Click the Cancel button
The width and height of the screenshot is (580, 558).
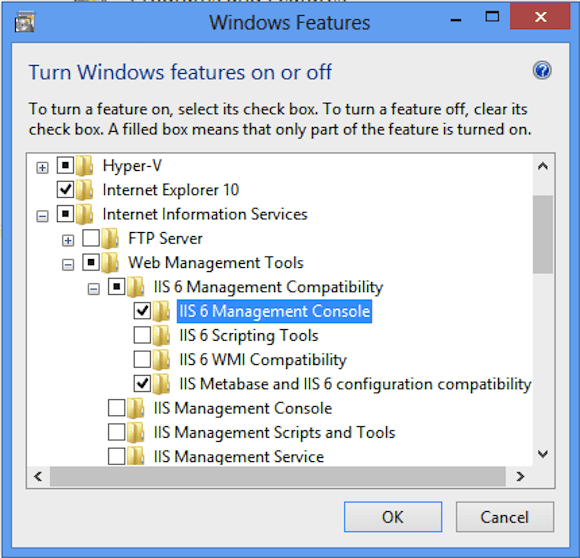pyautogui.click(x=505, y=517)
